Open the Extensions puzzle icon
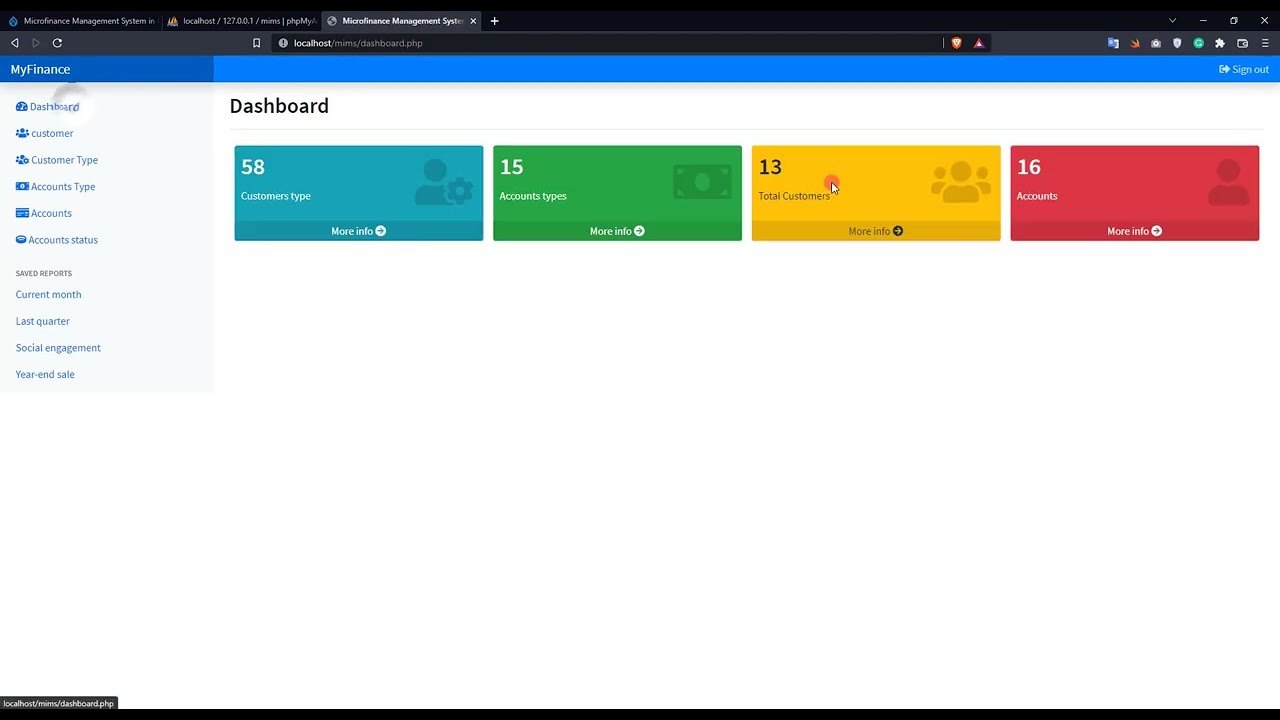Screen dimensions: 1280x720 point(1220,43)
